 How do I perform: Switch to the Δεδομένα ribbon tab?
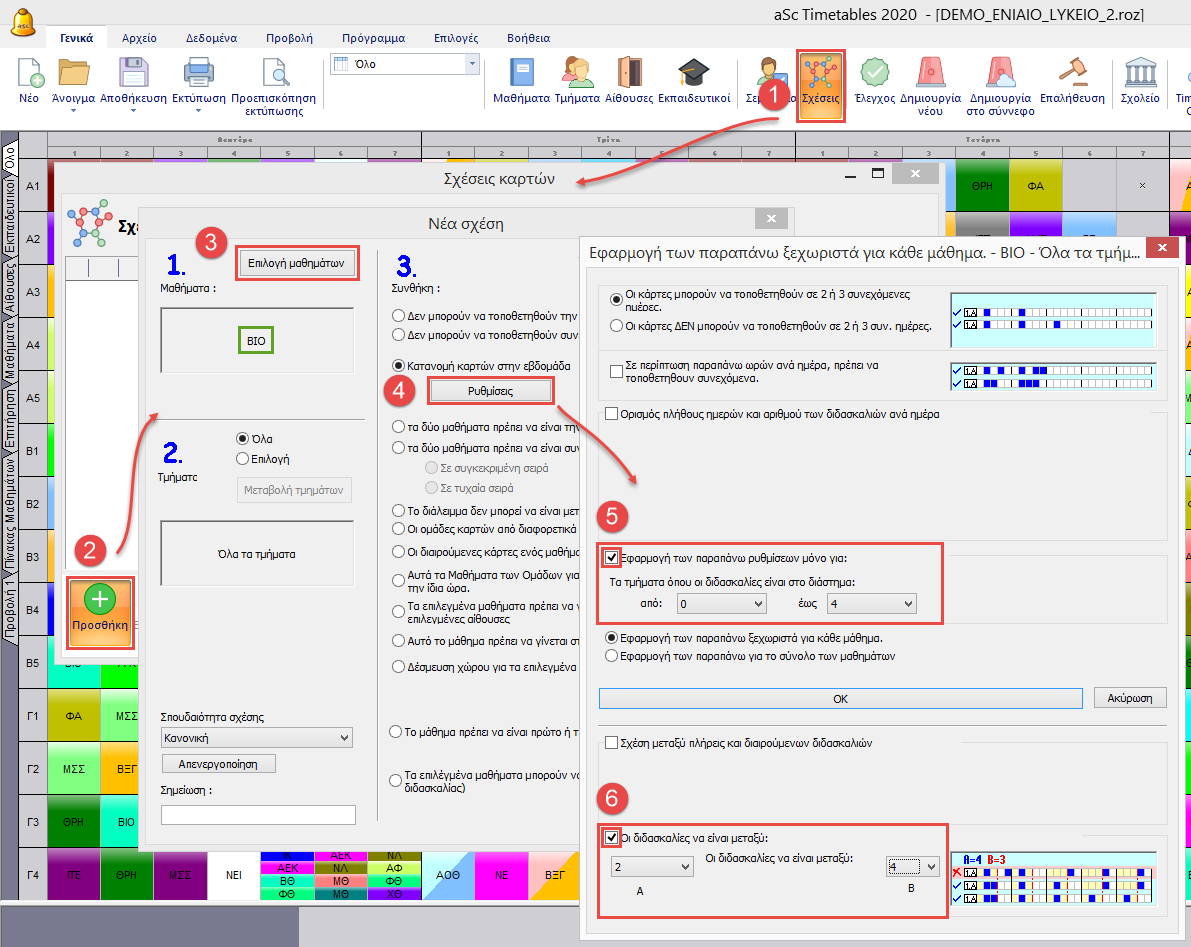211,38
